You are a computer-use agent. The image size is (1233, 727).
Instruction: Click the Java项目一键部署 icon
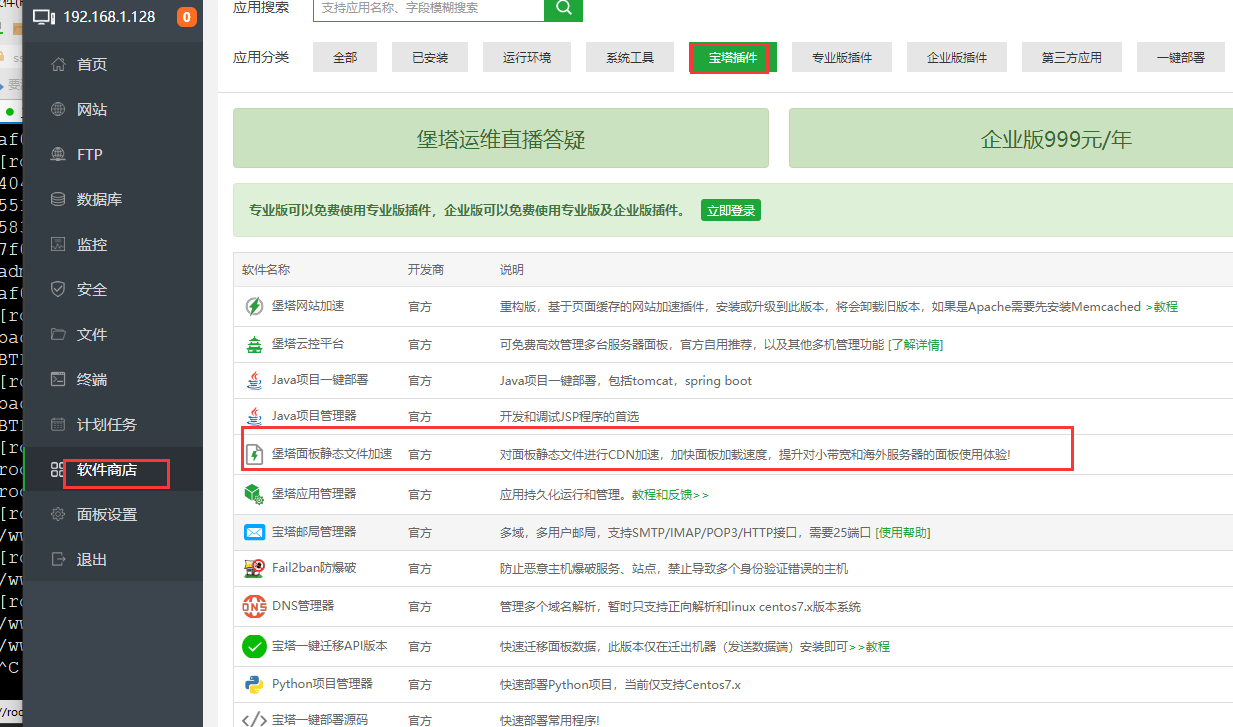pos(254,380)
